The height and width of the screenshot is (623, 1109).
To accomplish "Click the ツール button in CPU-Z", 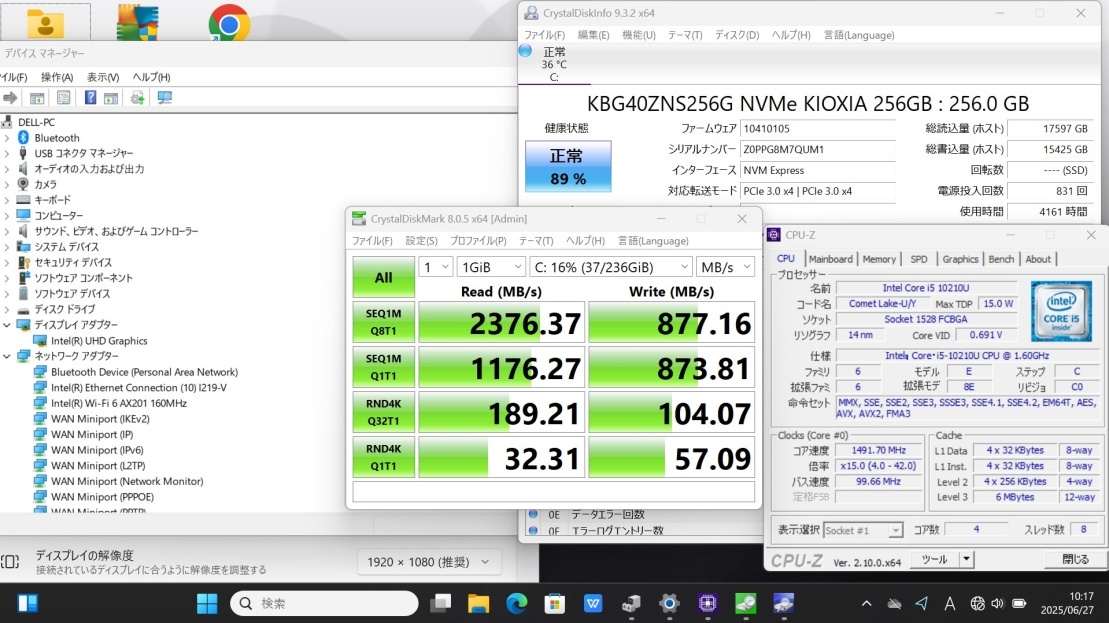I will (935, 559).
